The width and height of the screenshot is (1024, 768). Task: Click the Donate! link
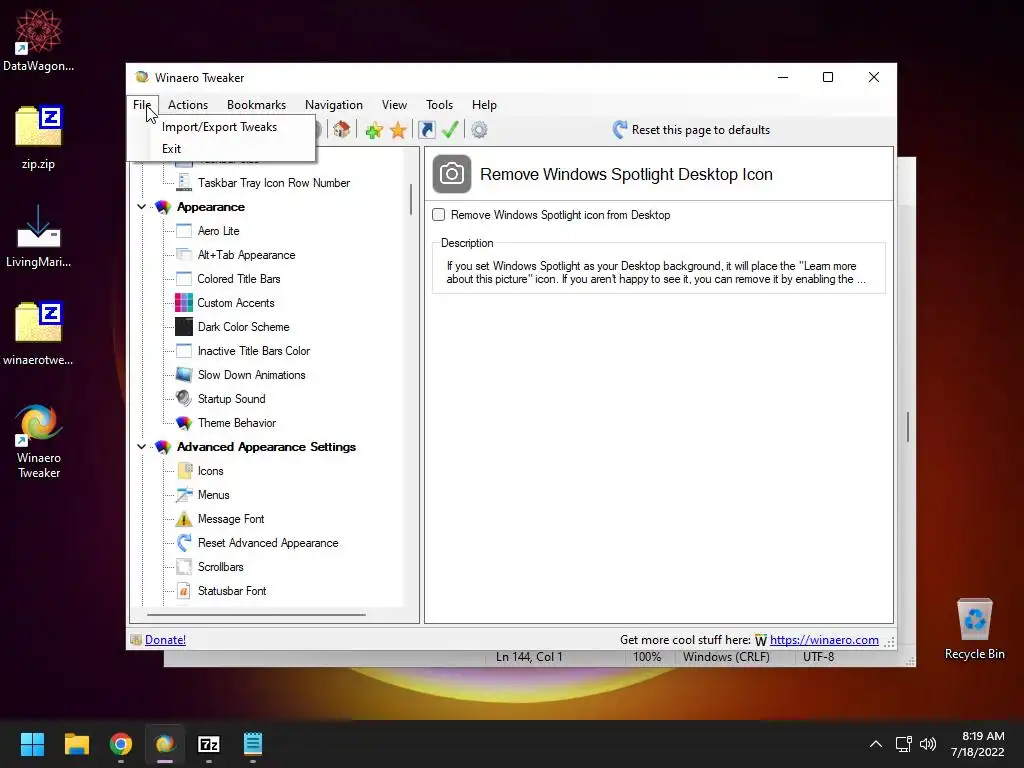click(x=165, y=640)
